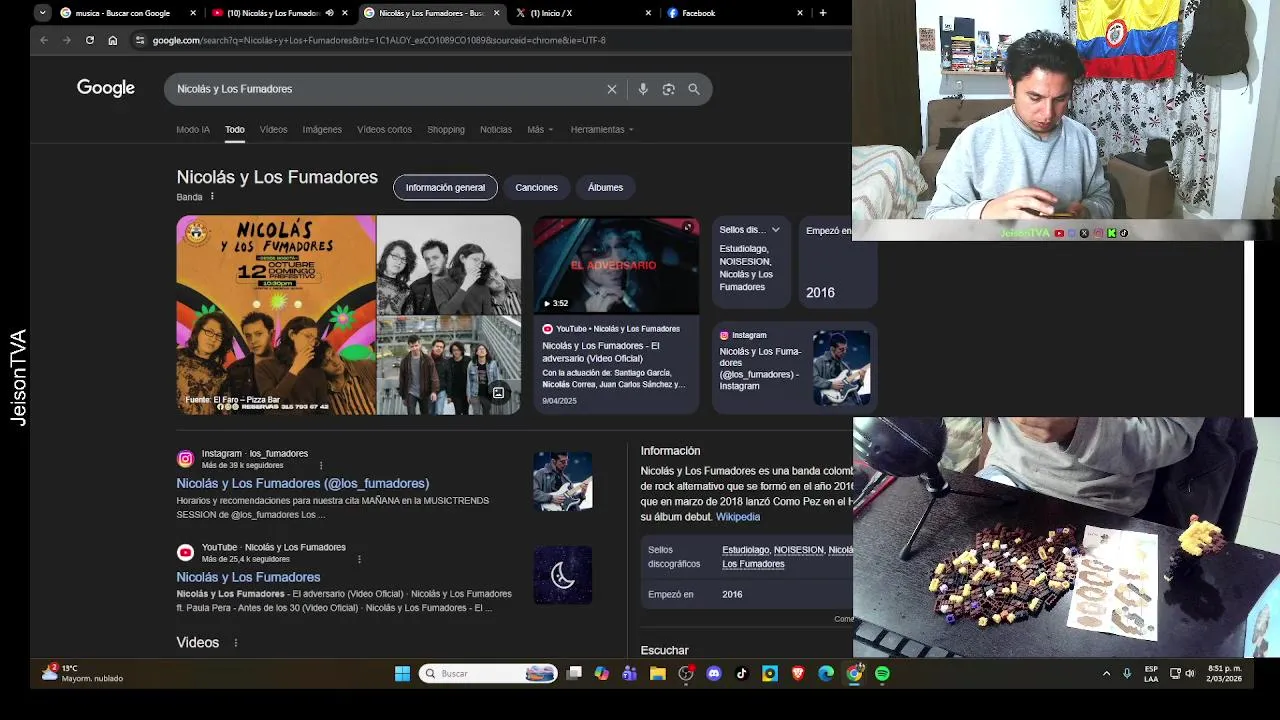
Task: Go to the Chrome home page
Action: pyautogui.click(x=113, y=40)
